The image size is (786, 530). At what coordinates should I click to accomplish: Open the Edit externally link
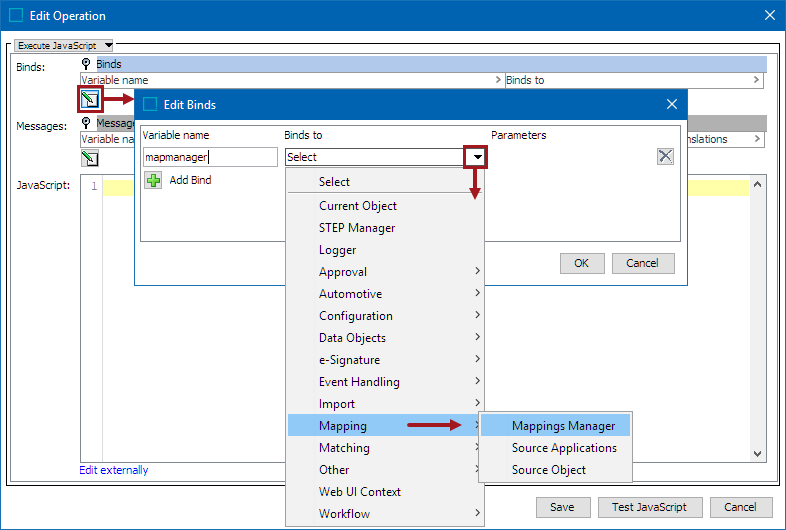click(114, 470)
